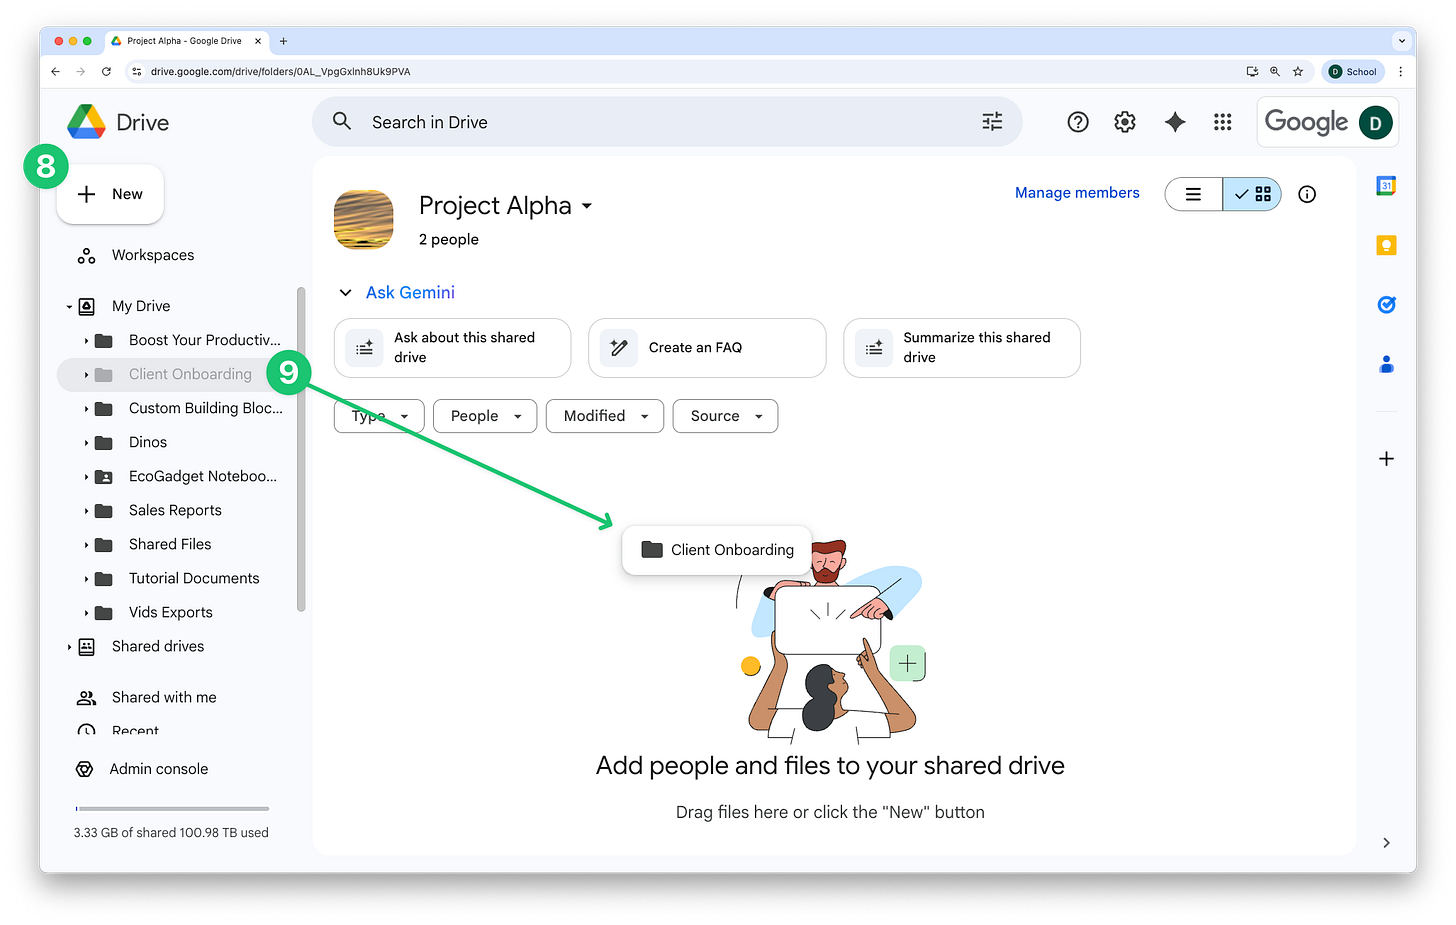Switch to list layout view
1456x925 pixels.
tap(1193, 194)
